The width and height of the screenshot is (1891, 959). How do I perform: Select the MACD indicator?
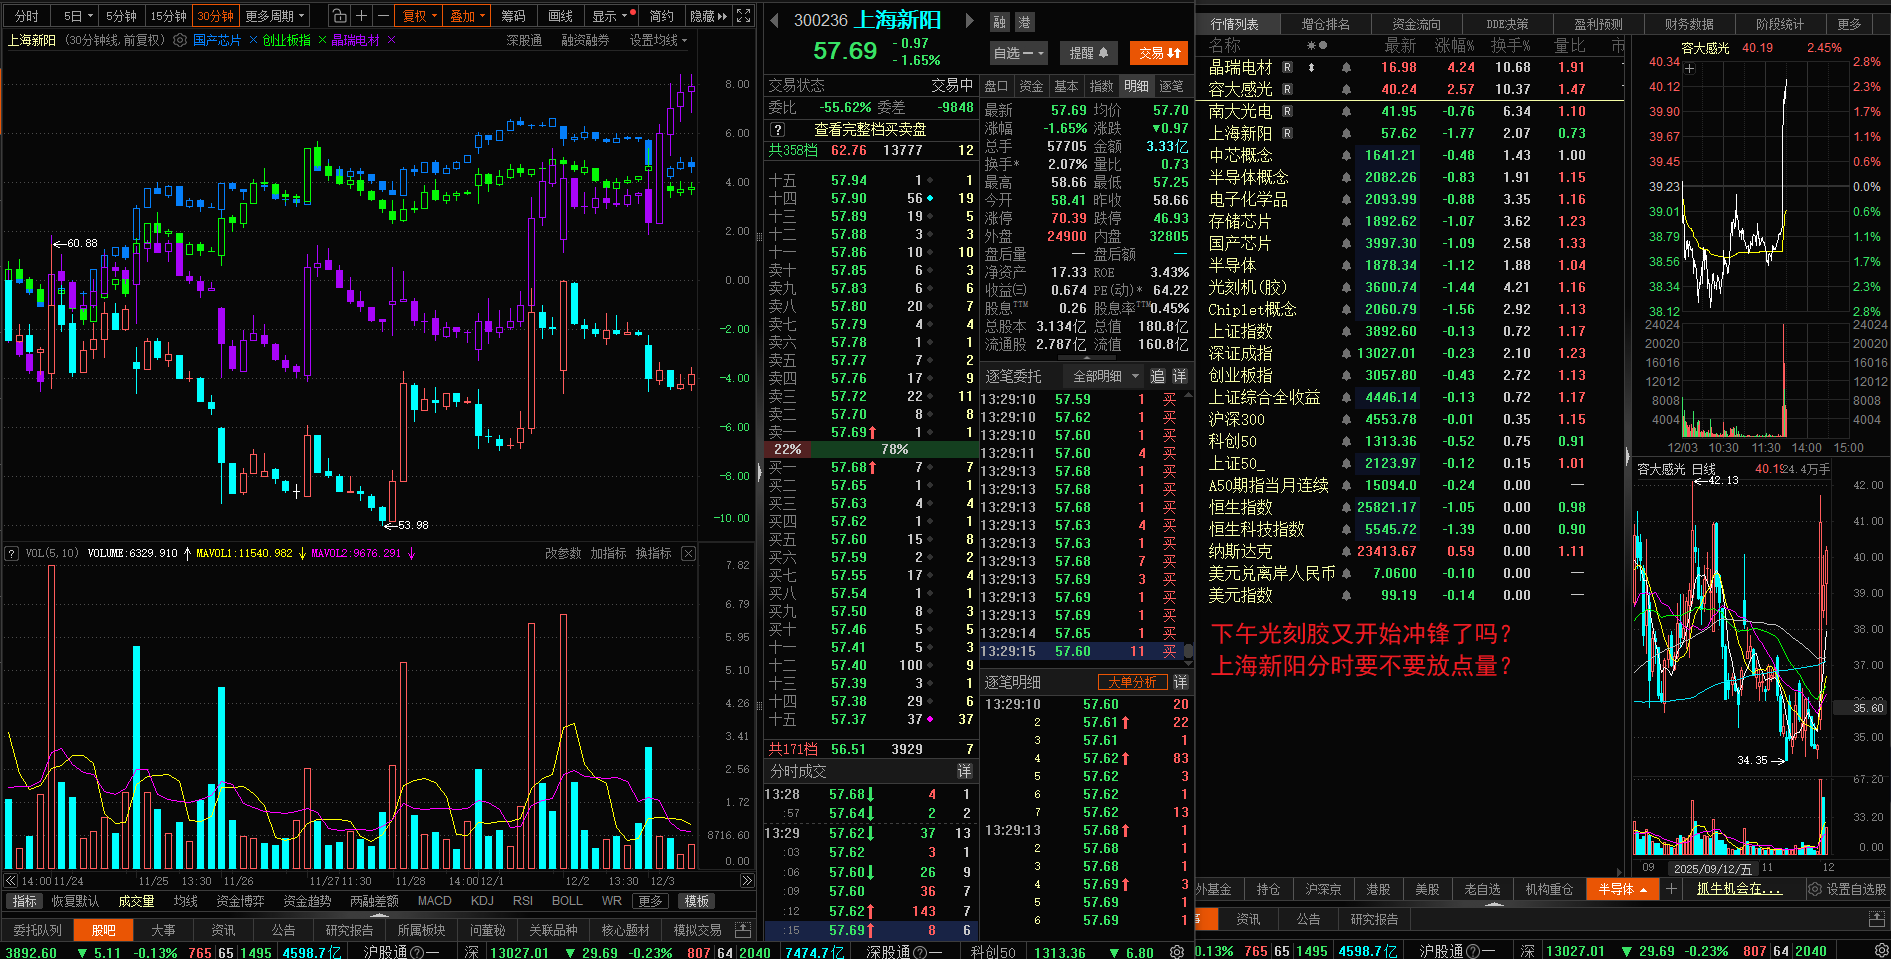434,901
